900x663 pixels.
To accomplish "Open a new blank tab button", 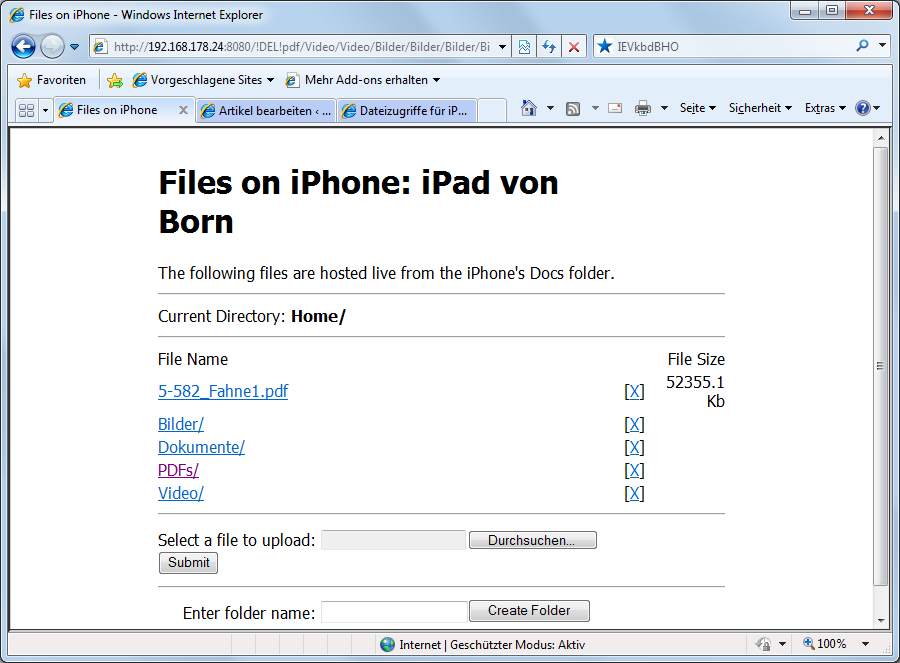I will pyautogui.click(x=492, y=111).
